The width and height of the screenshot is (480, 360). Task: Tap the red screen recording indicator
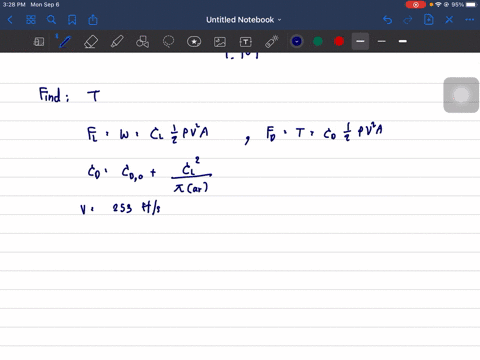pos(416,5)
